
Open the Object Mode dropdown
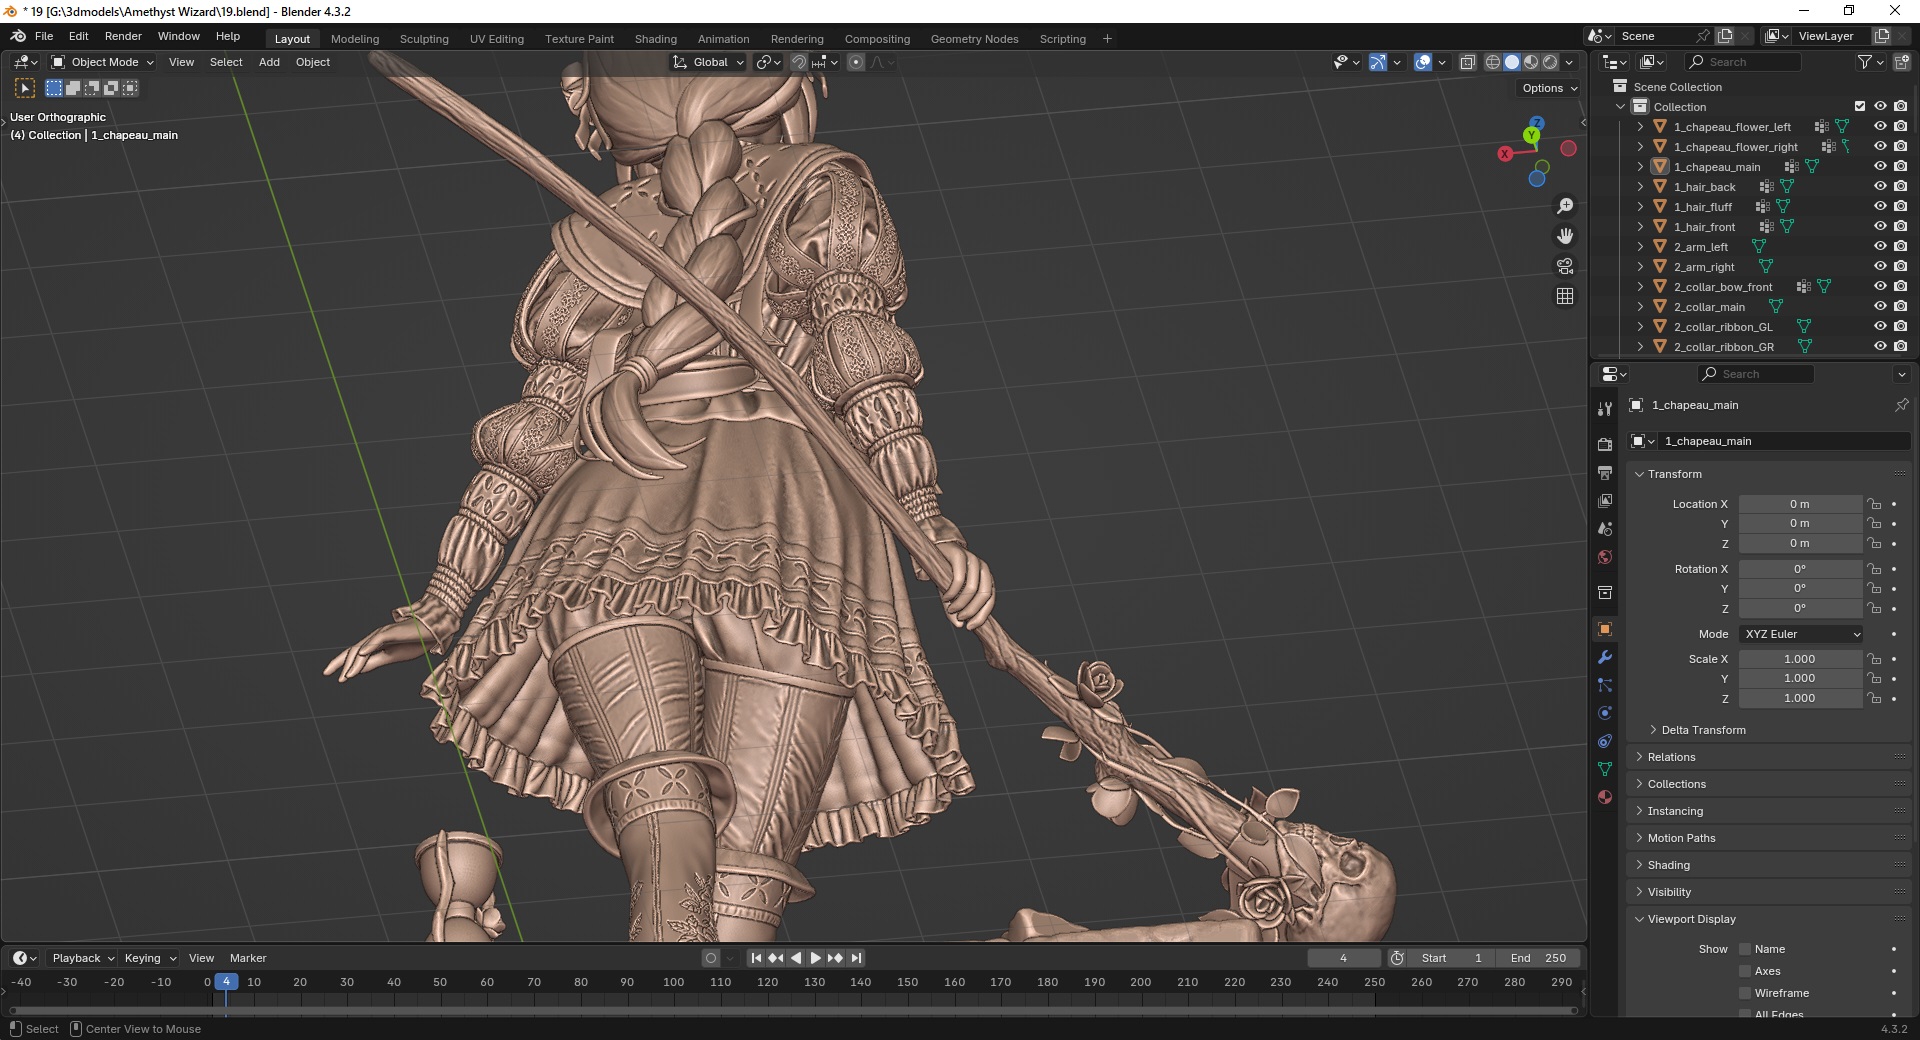tap(104, 62)
